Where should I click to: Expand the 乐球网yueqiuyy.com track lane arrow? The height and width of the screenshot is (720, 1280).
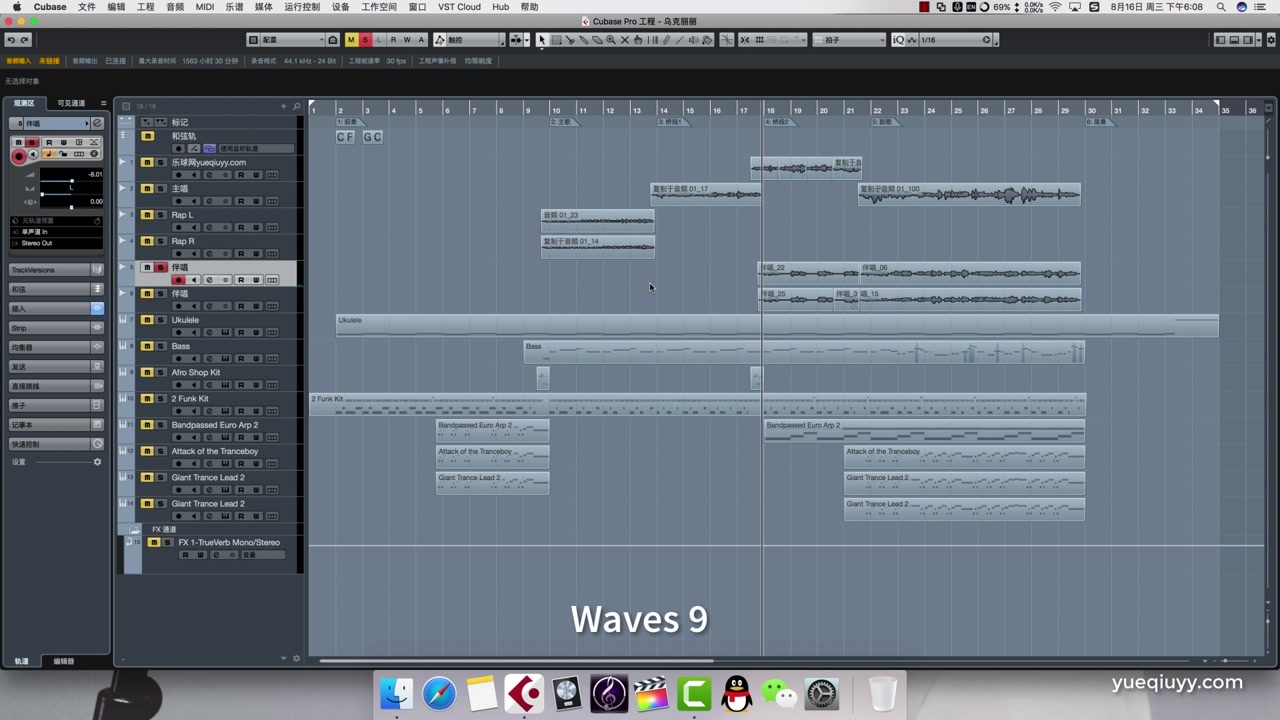pos(123,162)
